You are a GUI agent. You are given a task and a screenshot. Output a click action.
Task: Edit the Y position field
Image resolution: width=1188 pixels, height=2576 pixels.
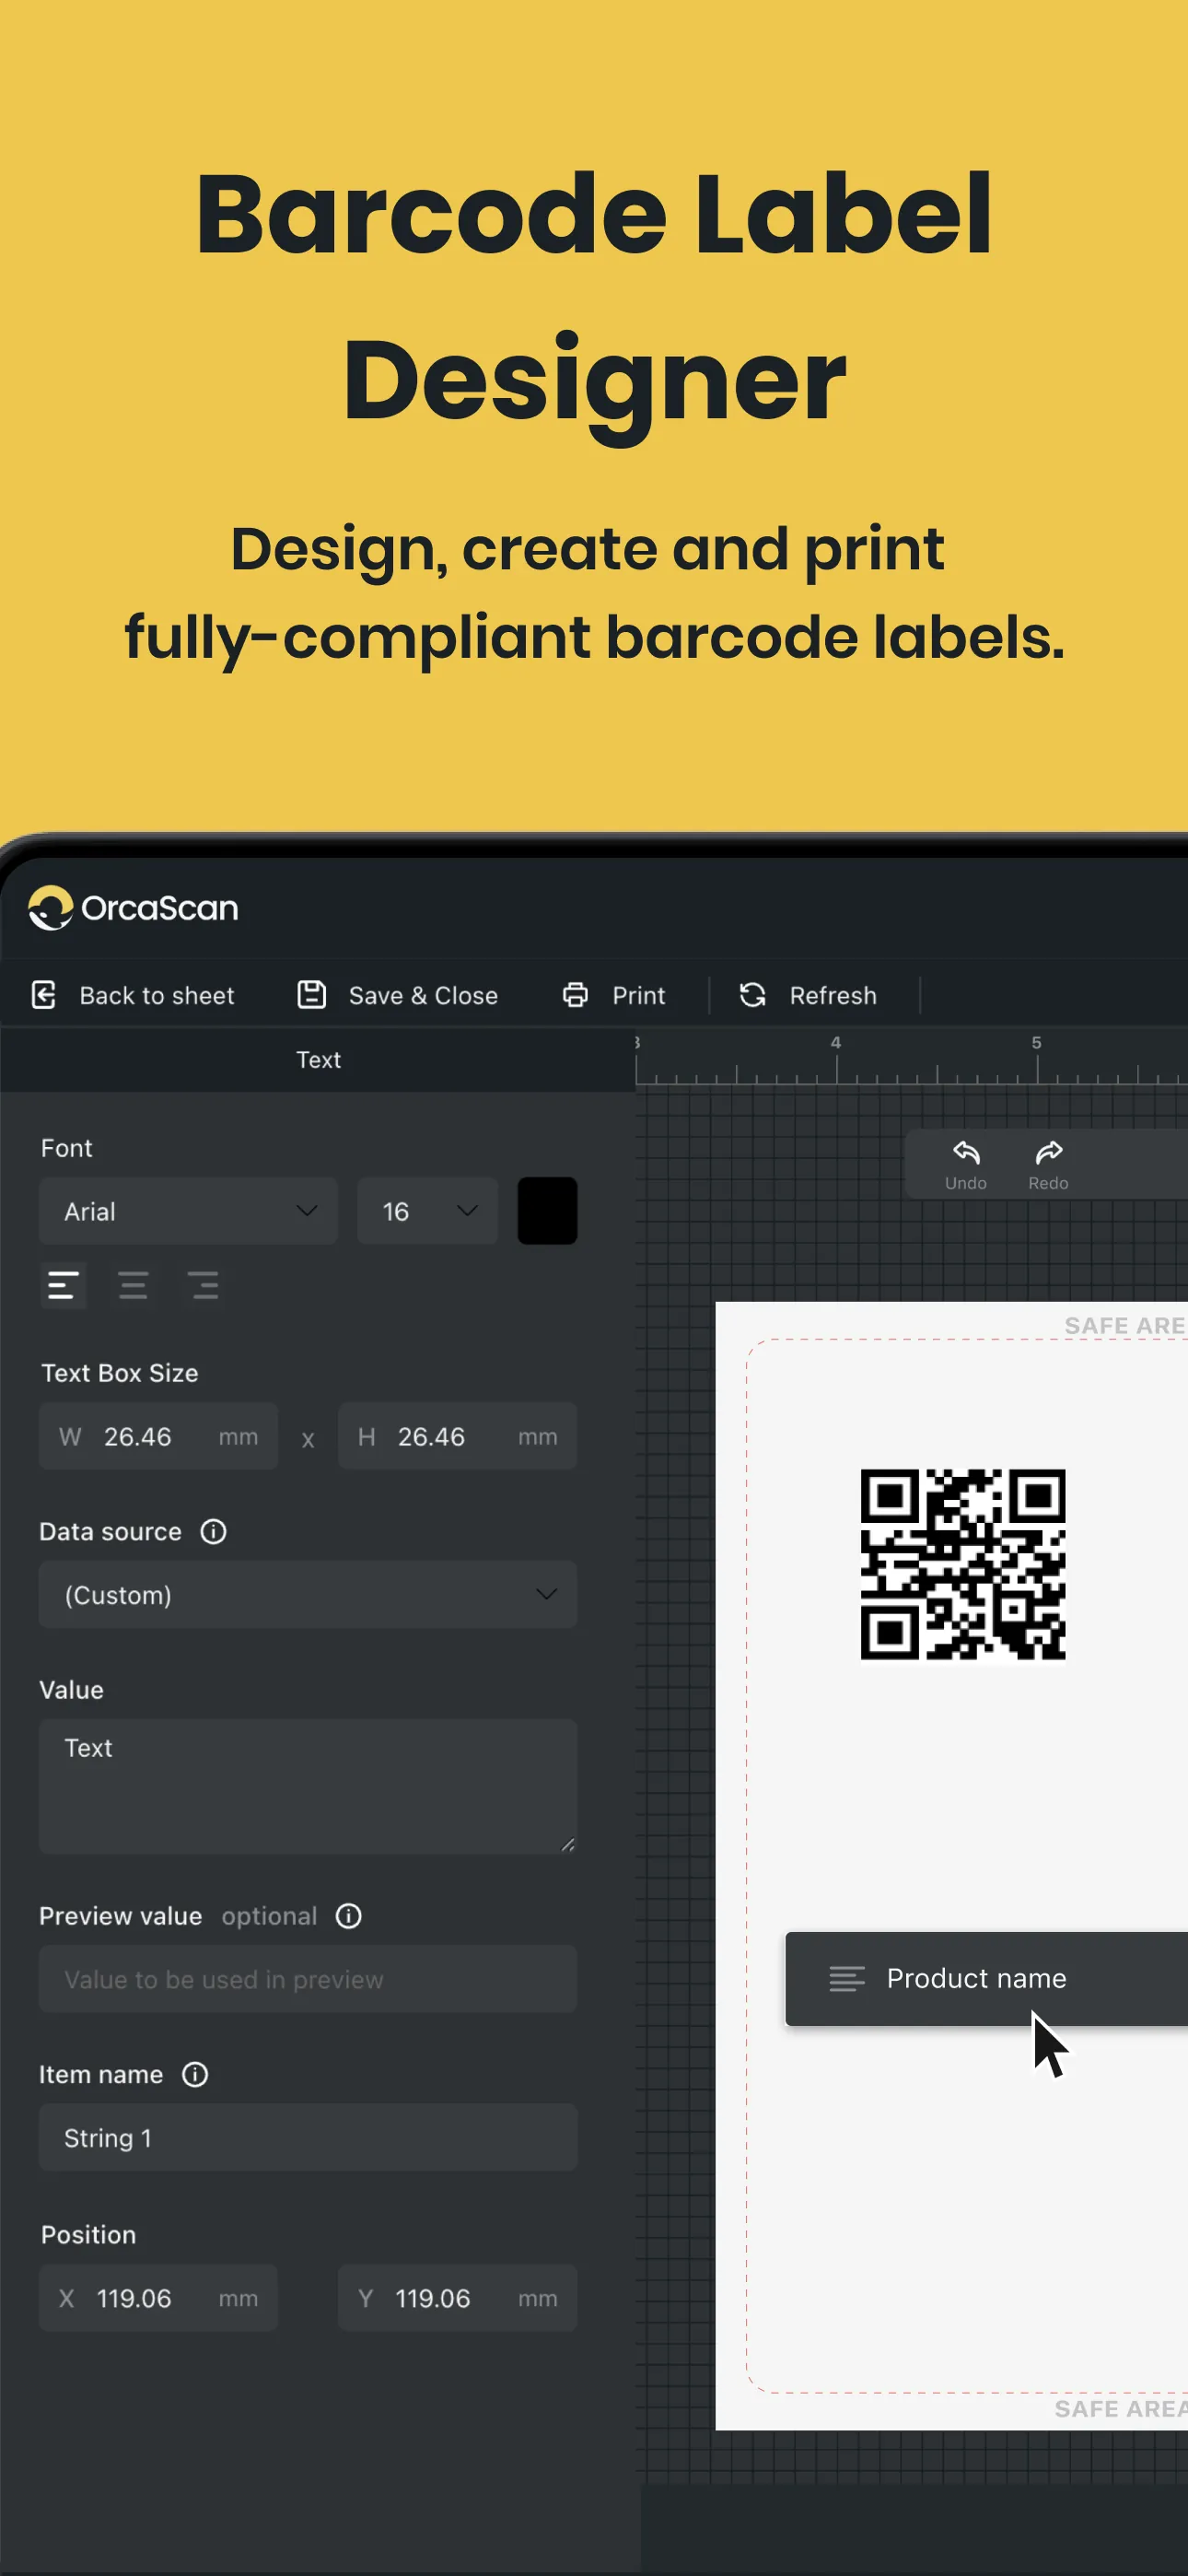457,2298
